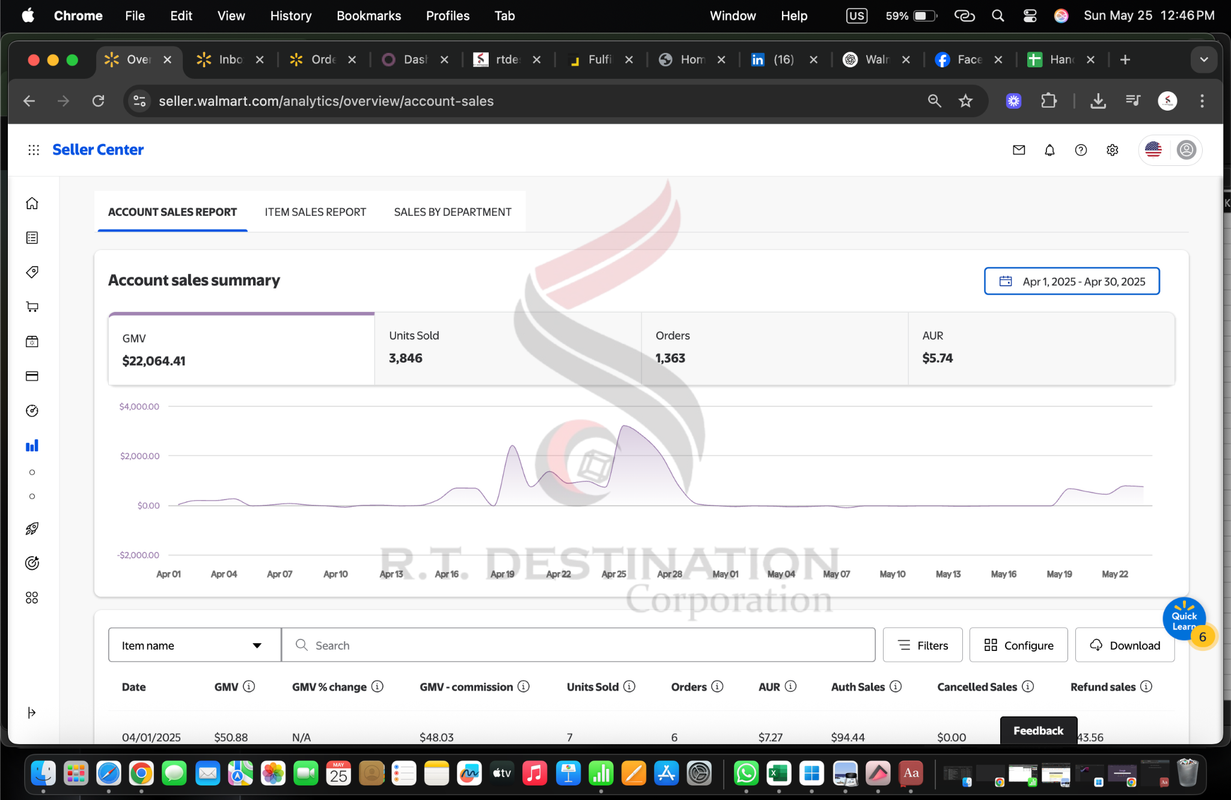Open the Profiles menu in menu bar
Viewport: 1231px width, 800px height.
click(x=448, y=15)
